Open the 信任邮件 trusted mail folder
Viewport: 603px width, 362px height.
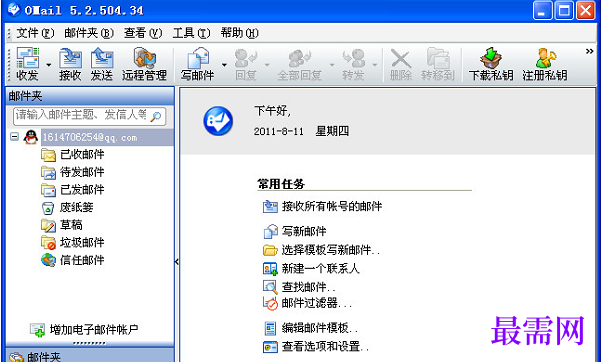82,260
